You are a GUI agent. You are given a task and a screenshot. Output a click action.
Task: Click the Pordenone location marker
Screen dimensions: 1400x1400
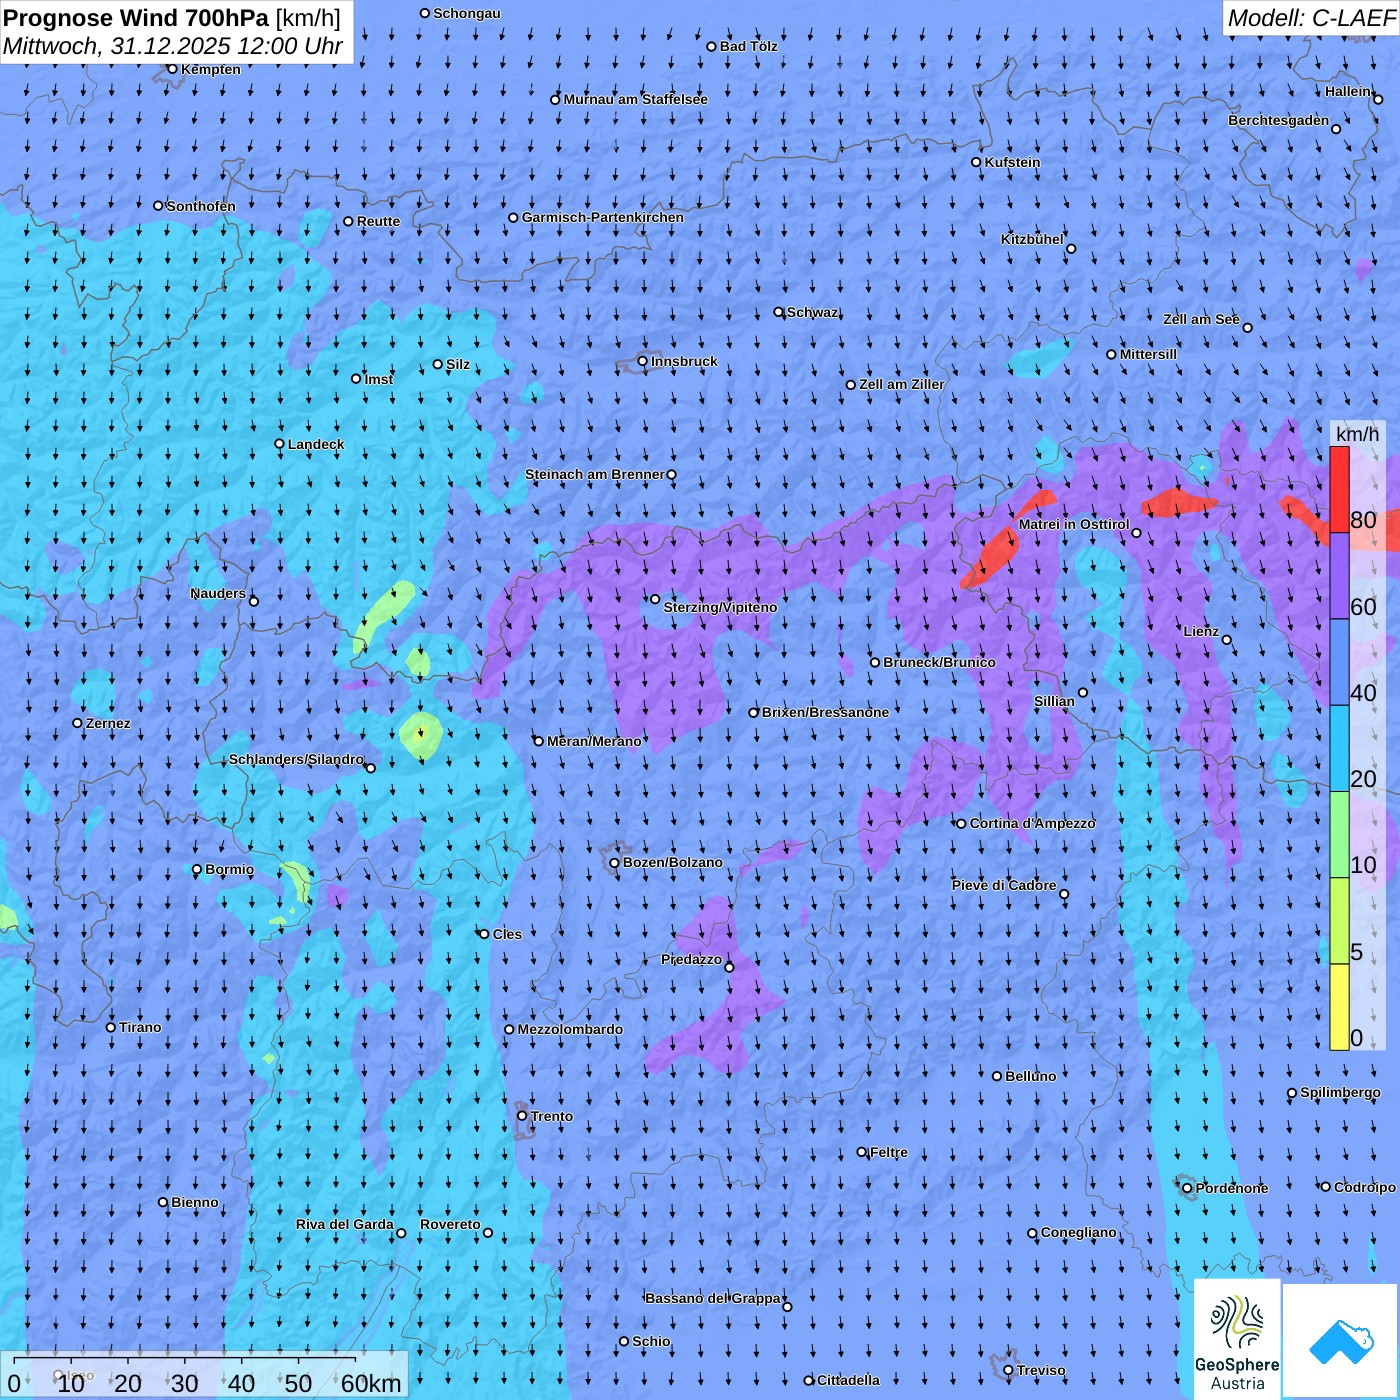pyautogui.click(x=1188, y=1188)
